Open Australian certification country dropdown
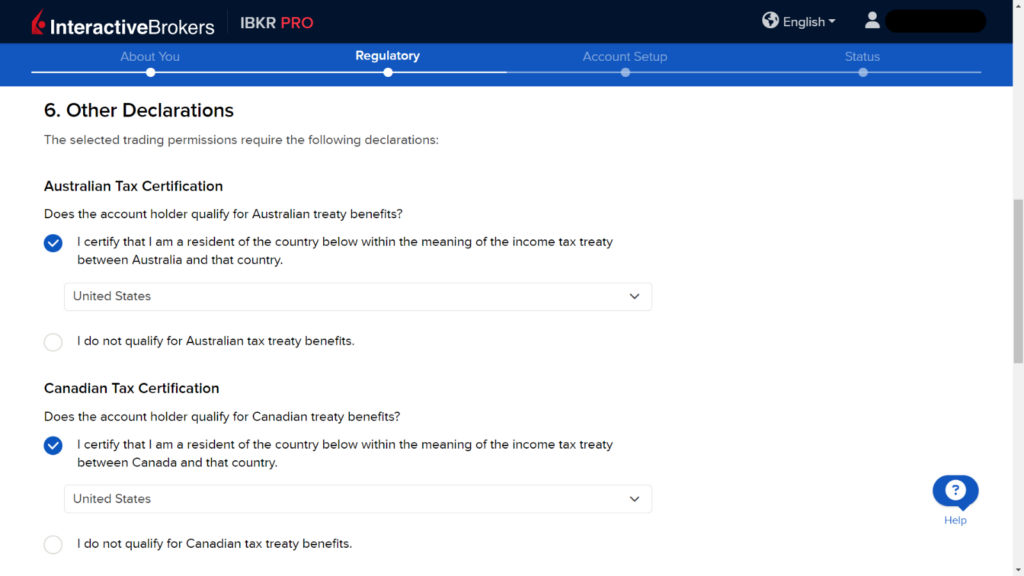1024x576 pixels. coord(358,296)
